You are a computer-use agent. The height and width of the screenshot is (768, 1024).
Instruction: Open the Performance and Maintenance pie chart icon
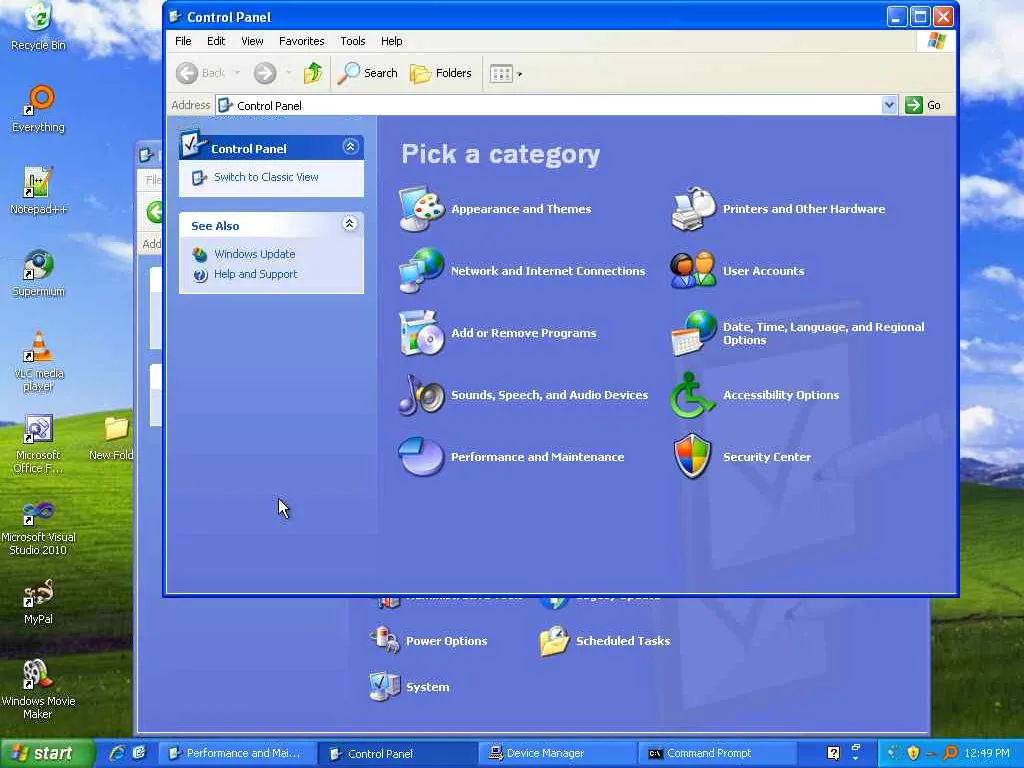coord(421,456)
